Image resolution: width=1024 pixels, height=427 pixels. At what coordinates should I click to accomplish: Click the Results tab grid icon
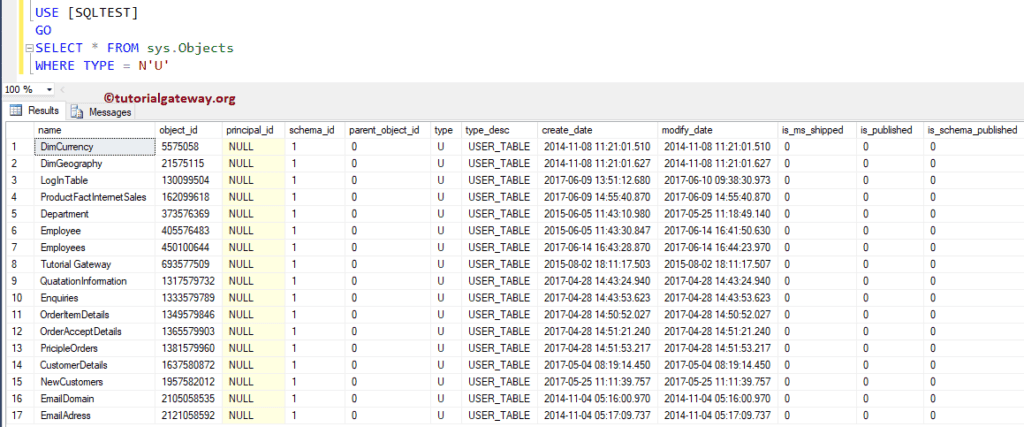coord(17,111)
